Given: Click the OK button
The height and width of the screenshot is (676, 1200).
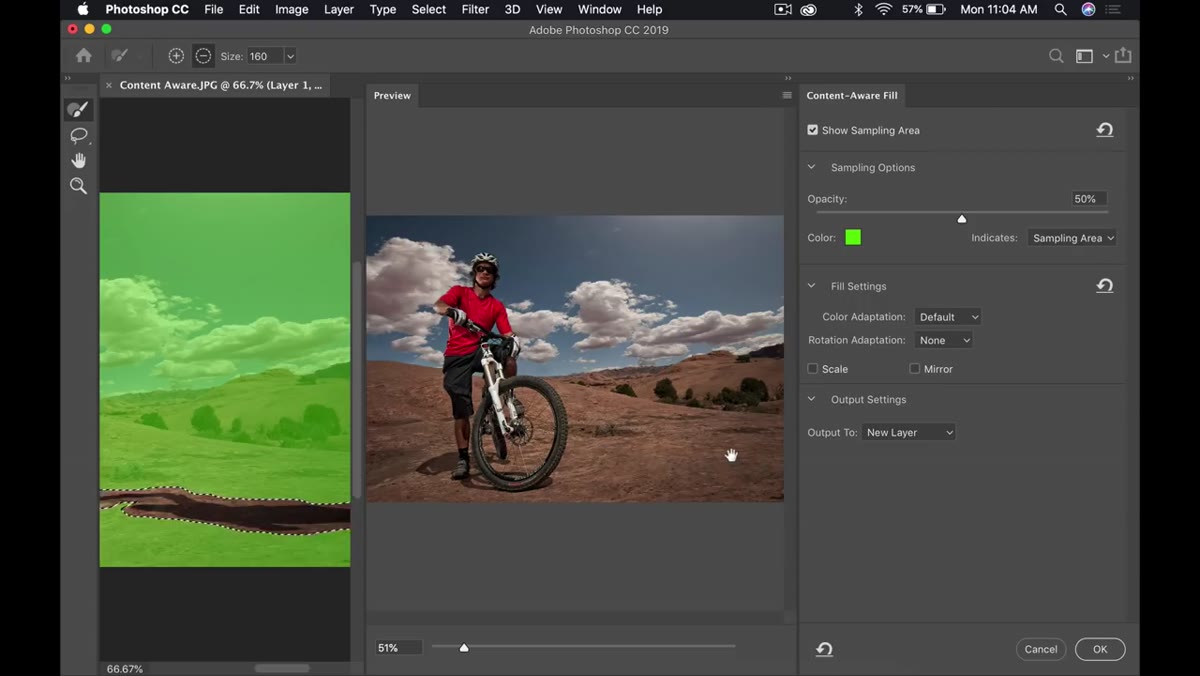Looking at the screenshot, I should [x=1100, y=649].
